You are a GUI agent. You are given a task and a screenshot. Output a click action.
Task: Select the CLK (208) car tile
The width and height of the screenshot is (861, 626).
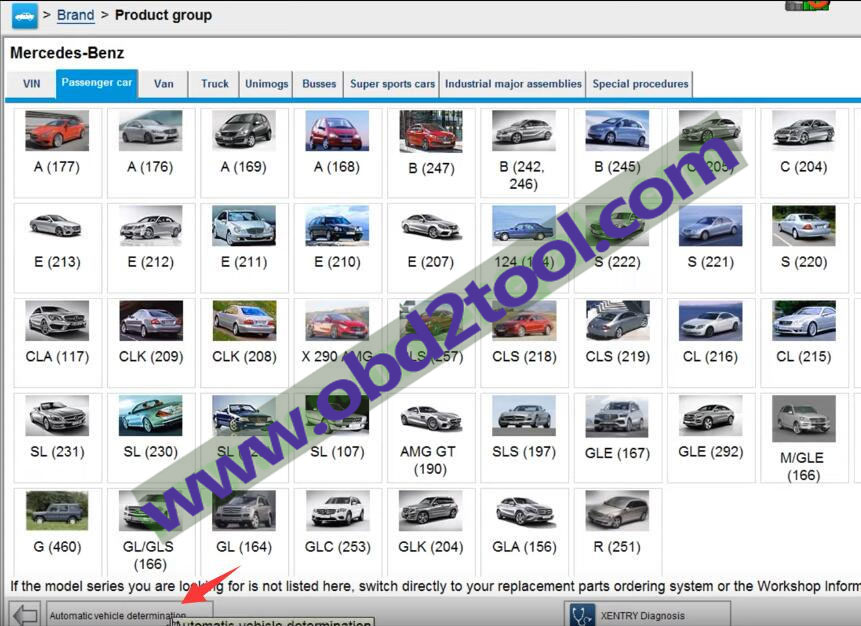(x=244, y=343)
